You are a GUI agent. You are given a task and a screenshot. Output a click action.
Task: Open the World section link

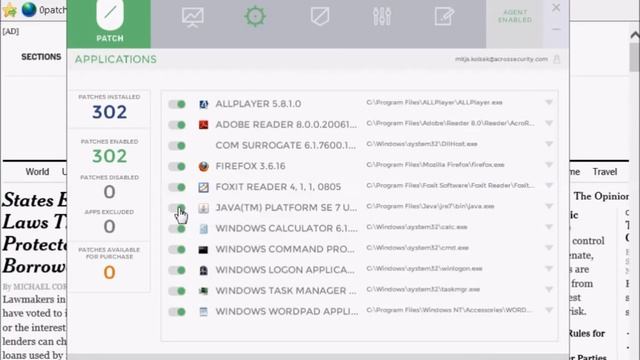click(37, 172)
